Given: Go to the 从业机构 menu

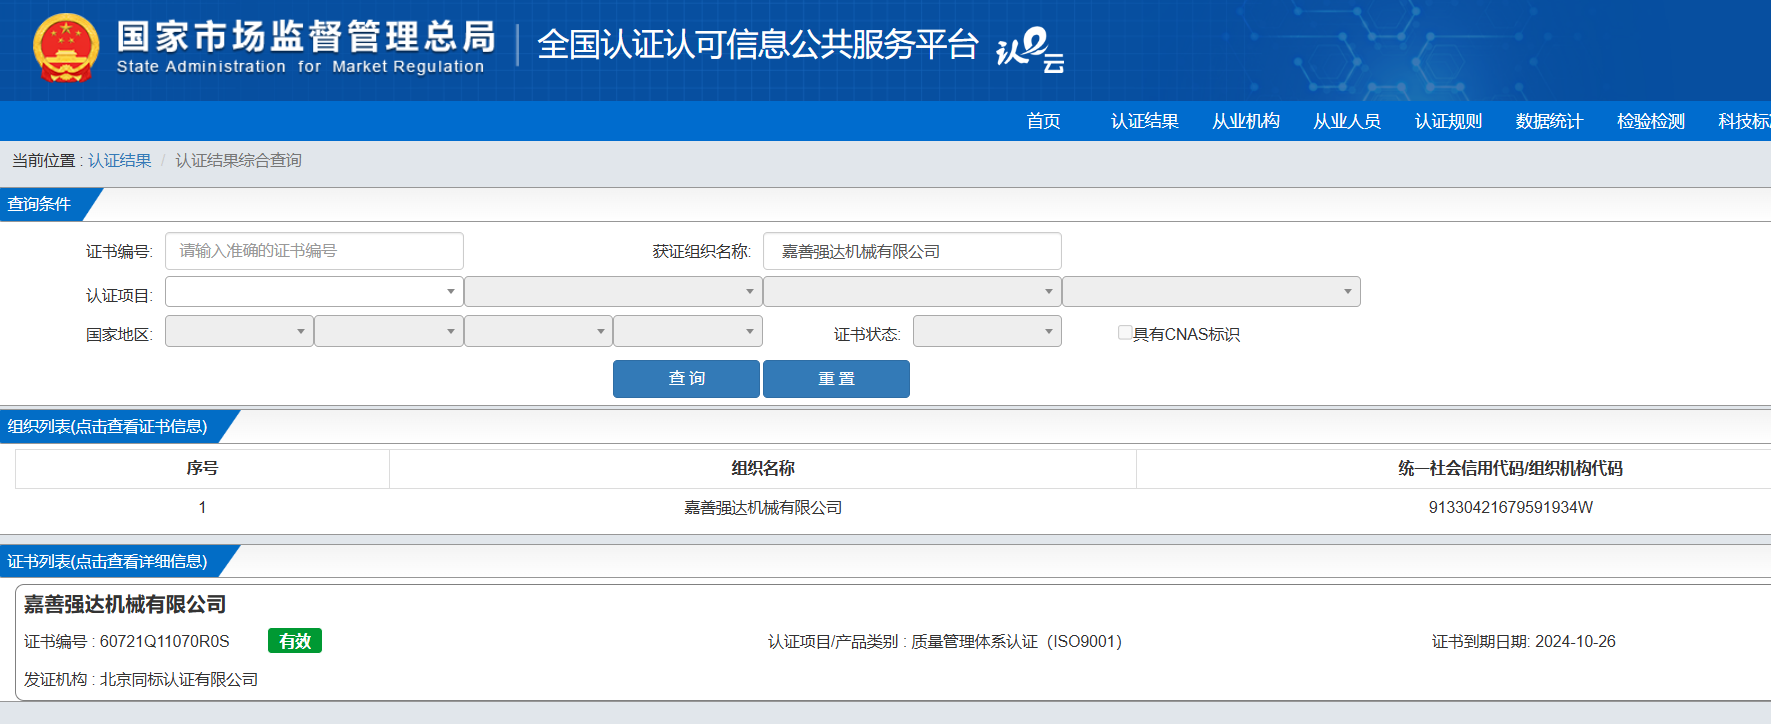Looking at the screenshot, I should pyautogui.click(x=1245, y=121).
